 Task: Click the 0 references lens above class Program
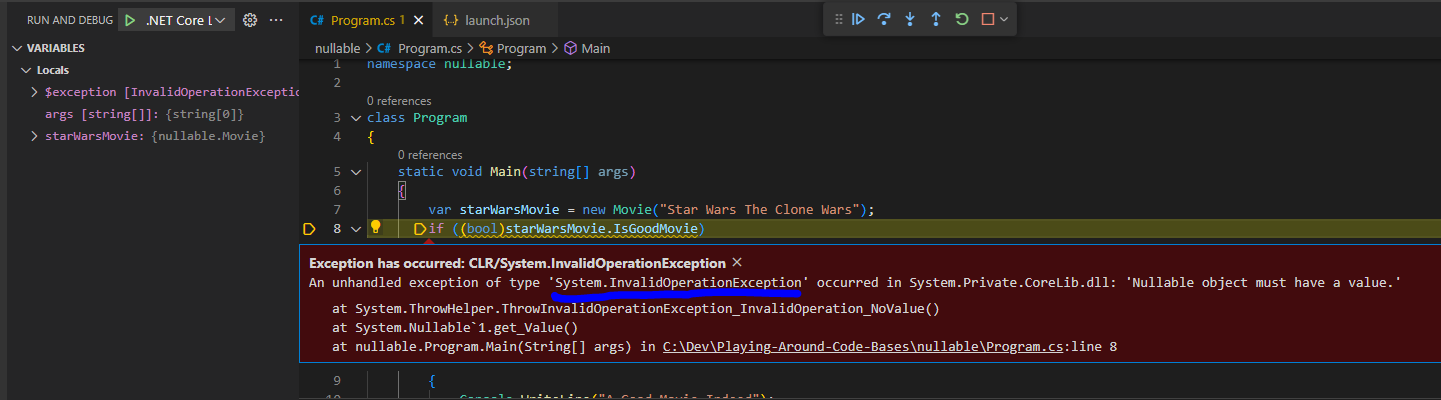coord(399,101)
